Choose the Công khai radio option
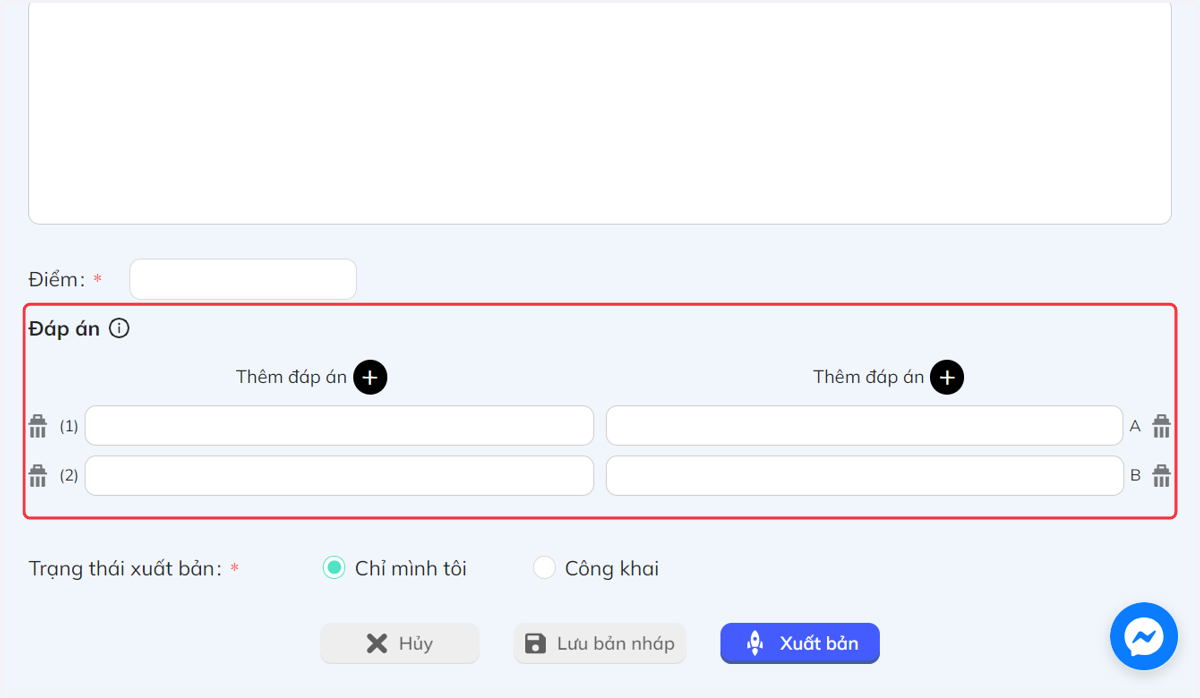This screenshot has height=698, width=1200. [x=544, y=568]
